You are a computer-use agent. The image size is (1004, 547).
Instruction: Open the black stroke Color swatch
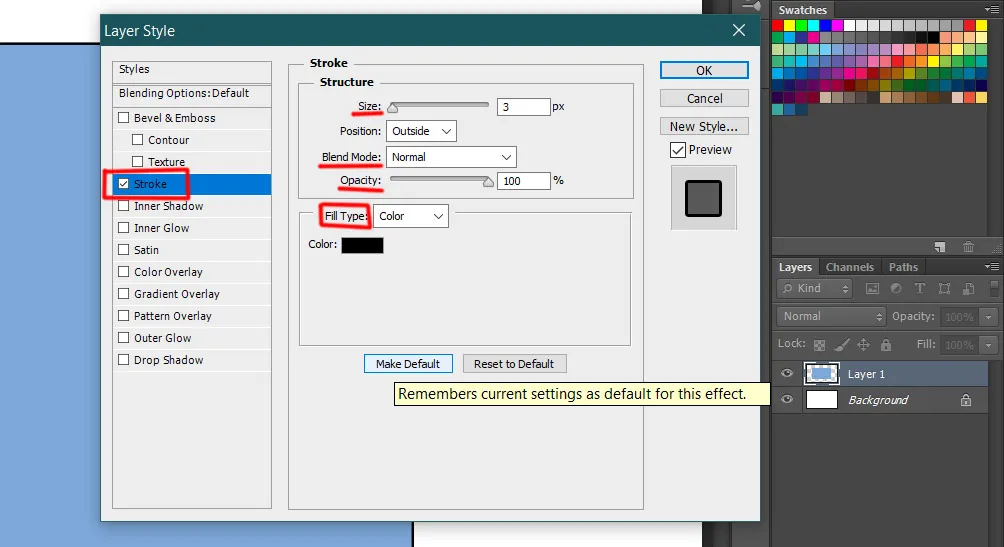362,245
